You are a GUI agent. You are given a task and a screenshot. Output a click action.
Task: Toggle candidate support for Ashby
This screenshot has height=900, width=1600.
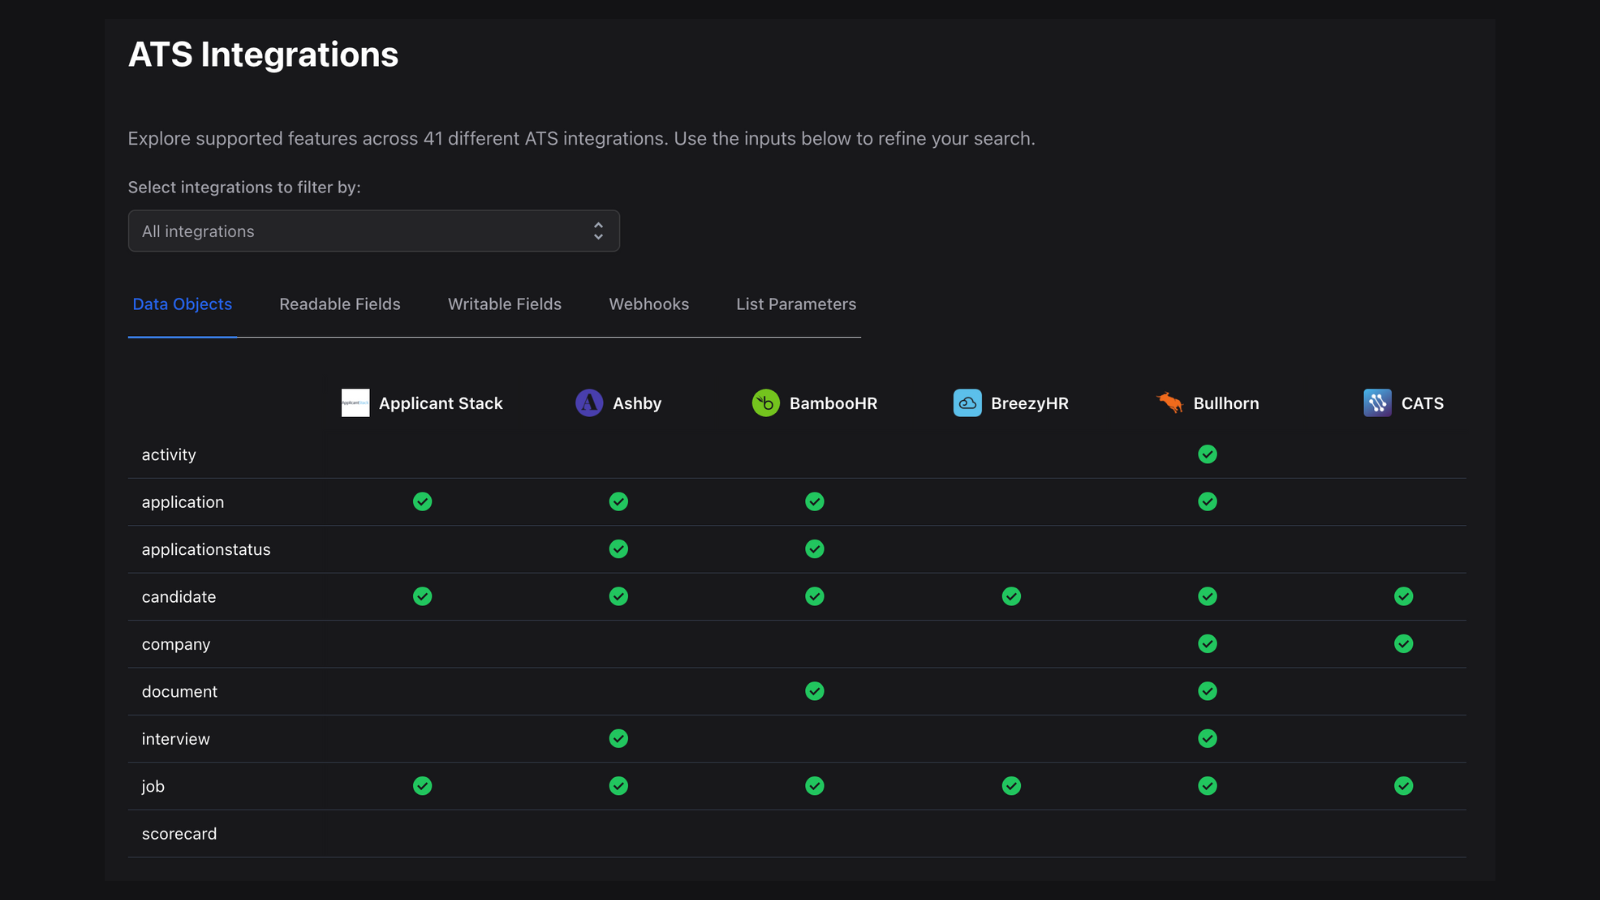coord(618,596)
